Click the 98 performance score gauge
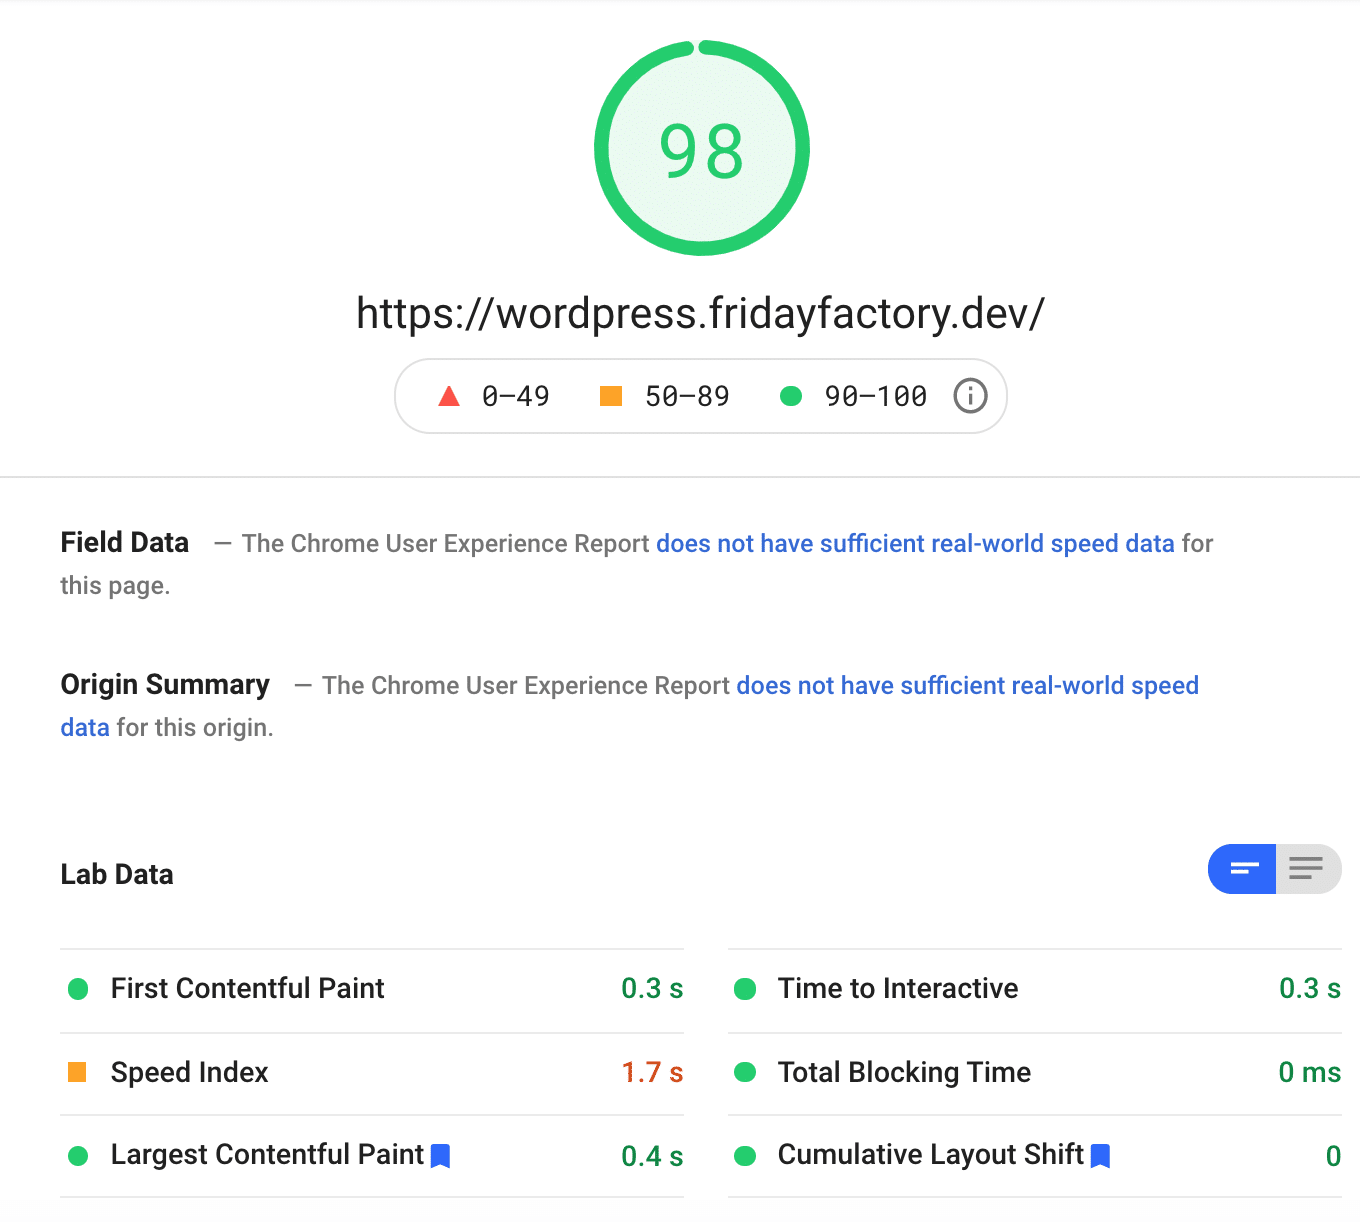Image resolution: width=1360 pixels, height=1222 pixels. coord(701,148)
